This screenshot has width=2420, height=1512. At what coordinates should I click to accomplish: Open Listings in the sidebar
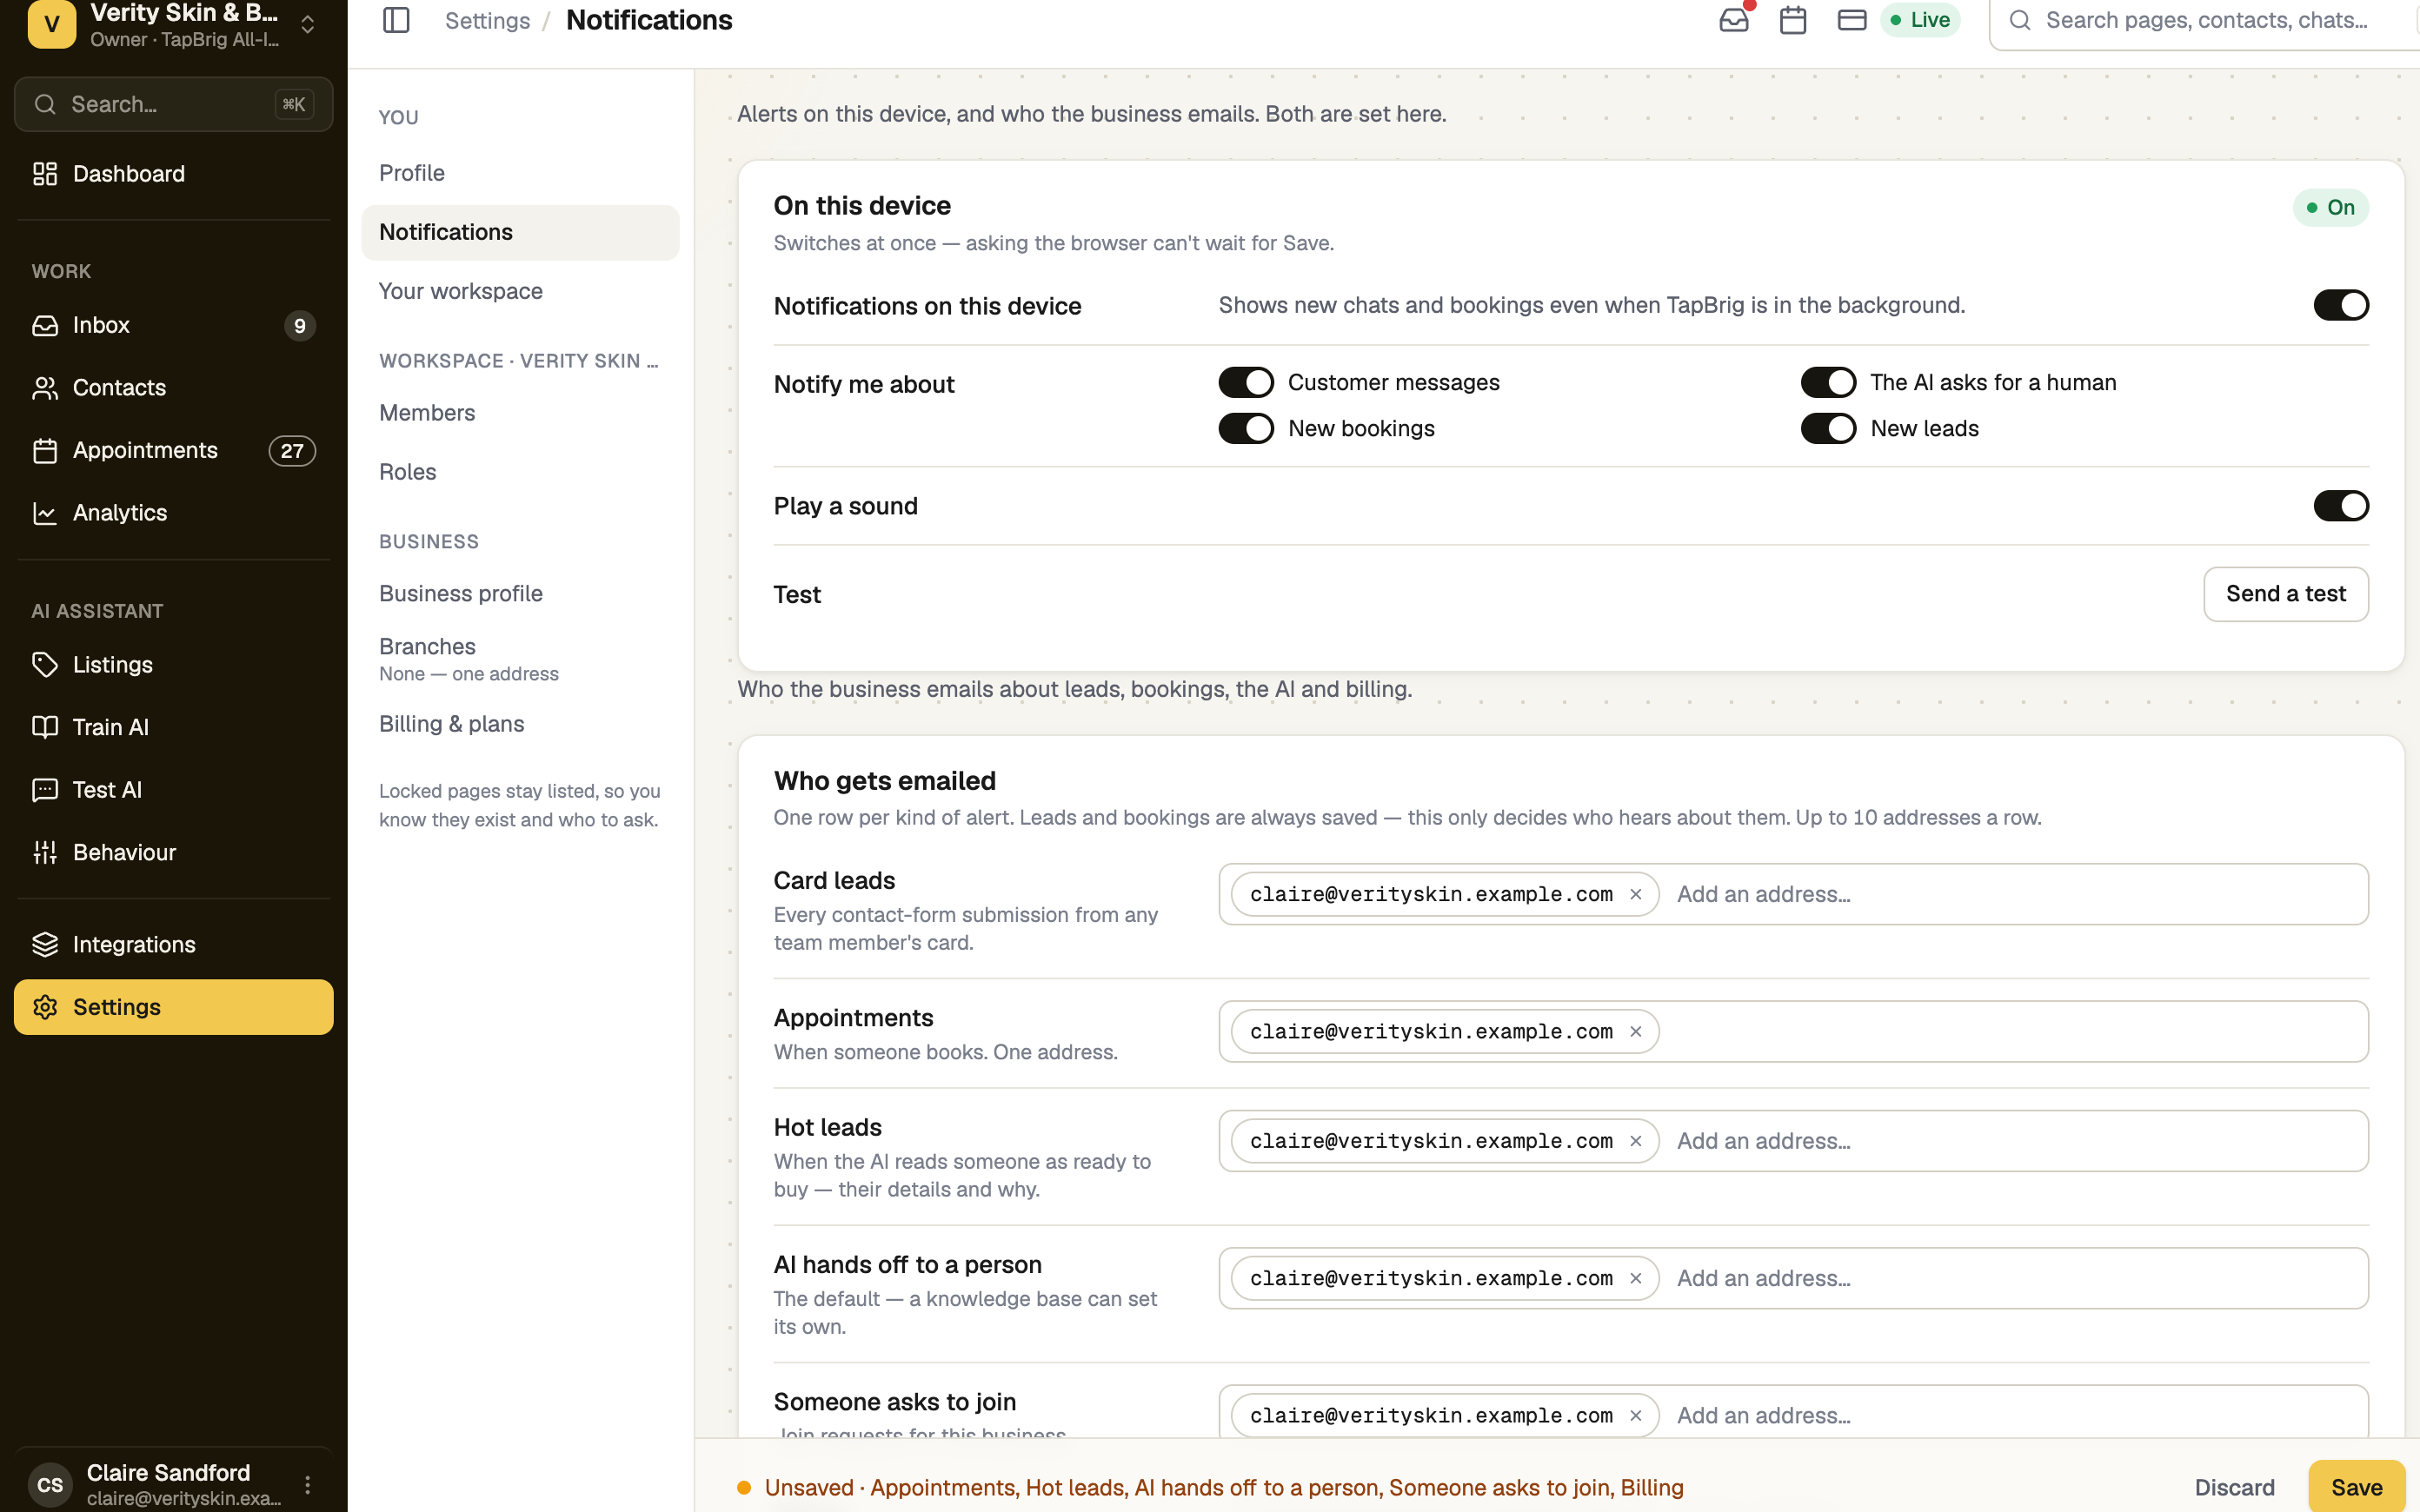[173, 665]
